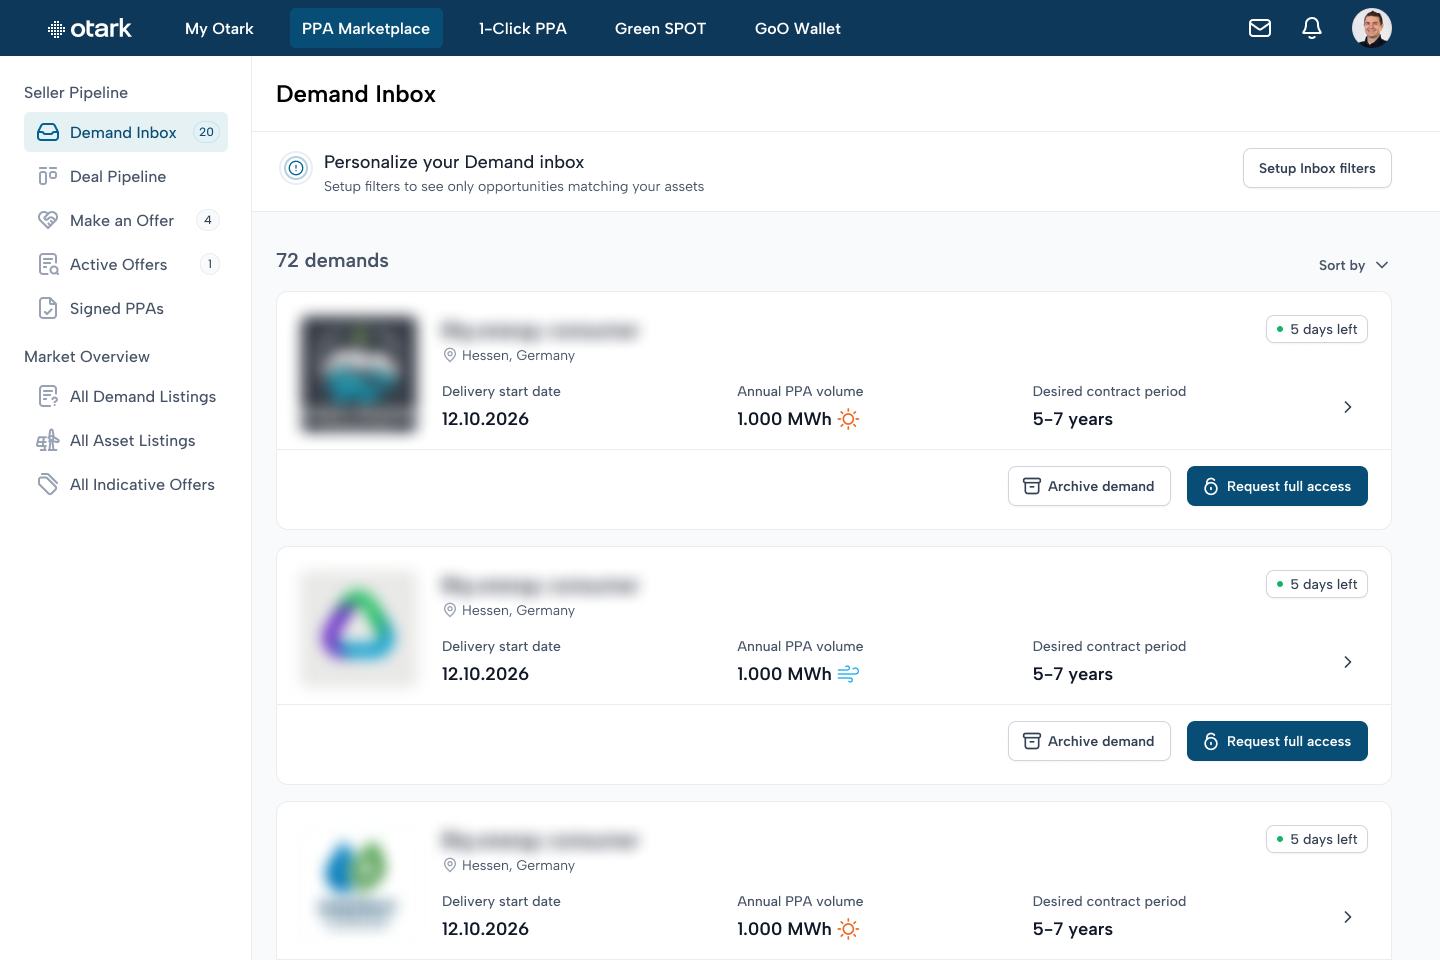The image size is (1440, 960).
Task: Click the 'Personalize your Demand inbox' title
Action: [454, 162]
